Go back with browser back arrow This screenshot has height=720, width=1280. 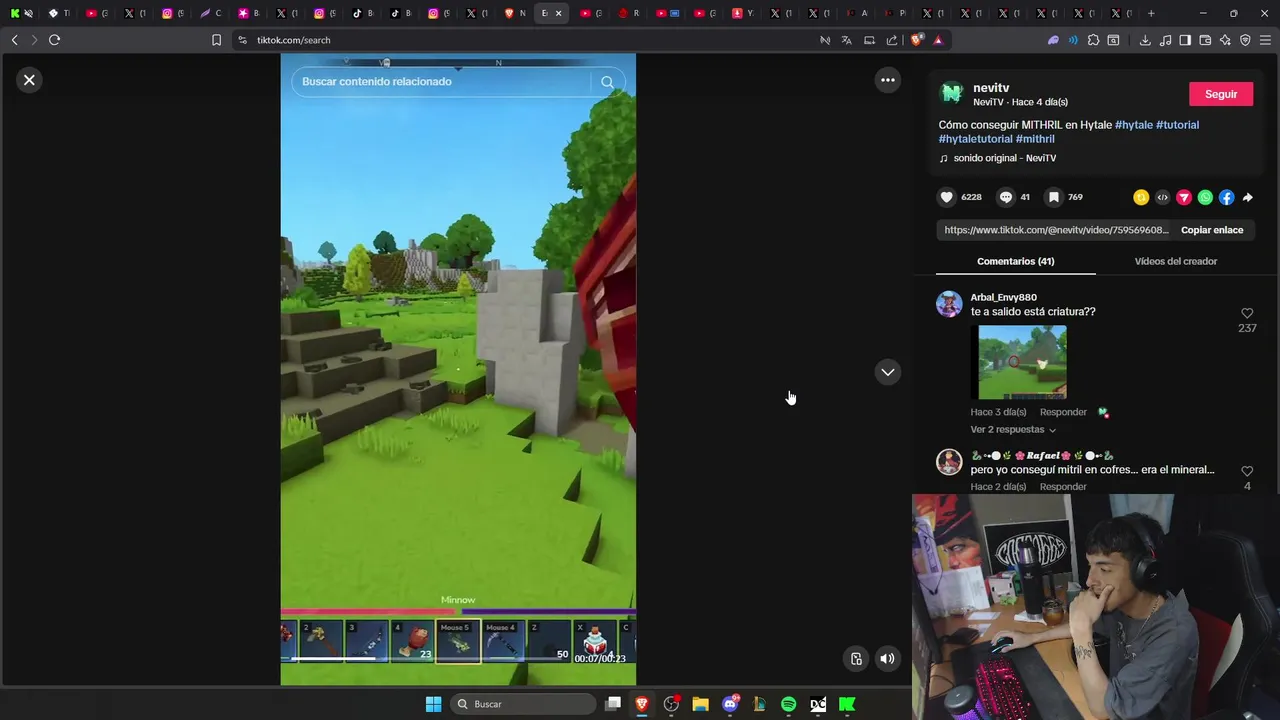coord(14,40)
